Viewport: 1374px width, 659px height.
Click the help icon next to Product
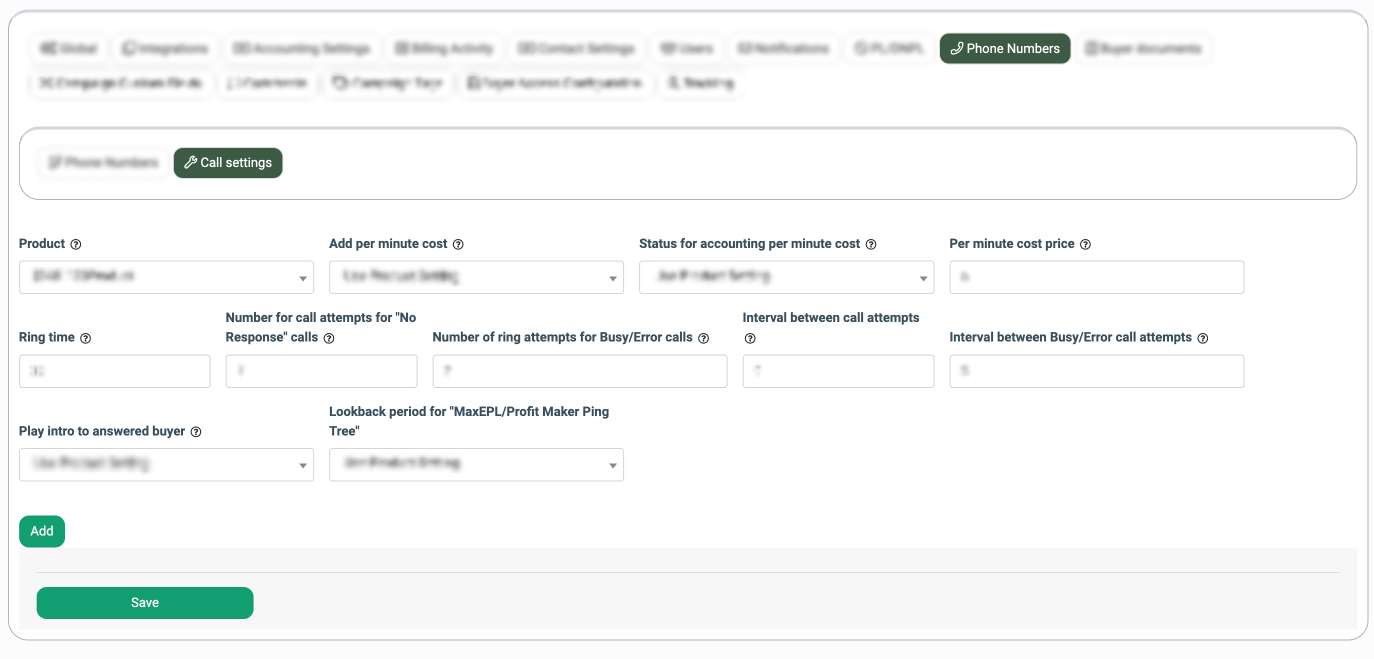[x=76, y=244]
